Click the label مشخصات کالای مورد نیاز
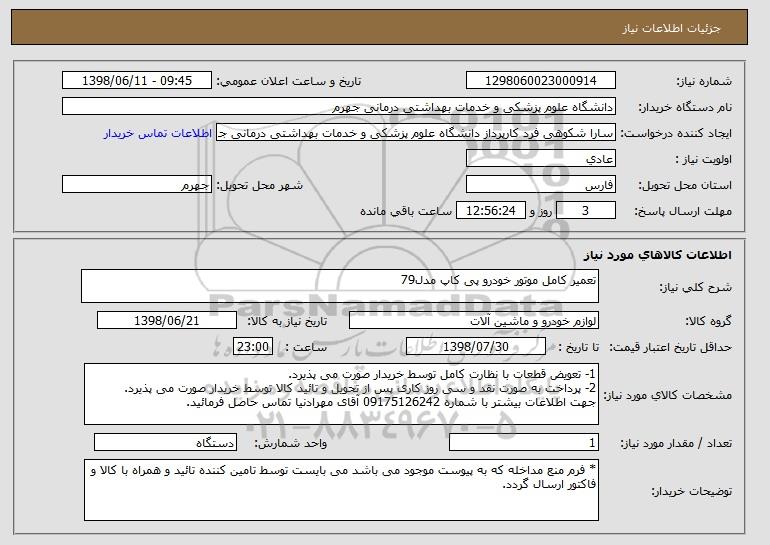The width and height of the screenshot is (770, 545). [x=668, y=395]
